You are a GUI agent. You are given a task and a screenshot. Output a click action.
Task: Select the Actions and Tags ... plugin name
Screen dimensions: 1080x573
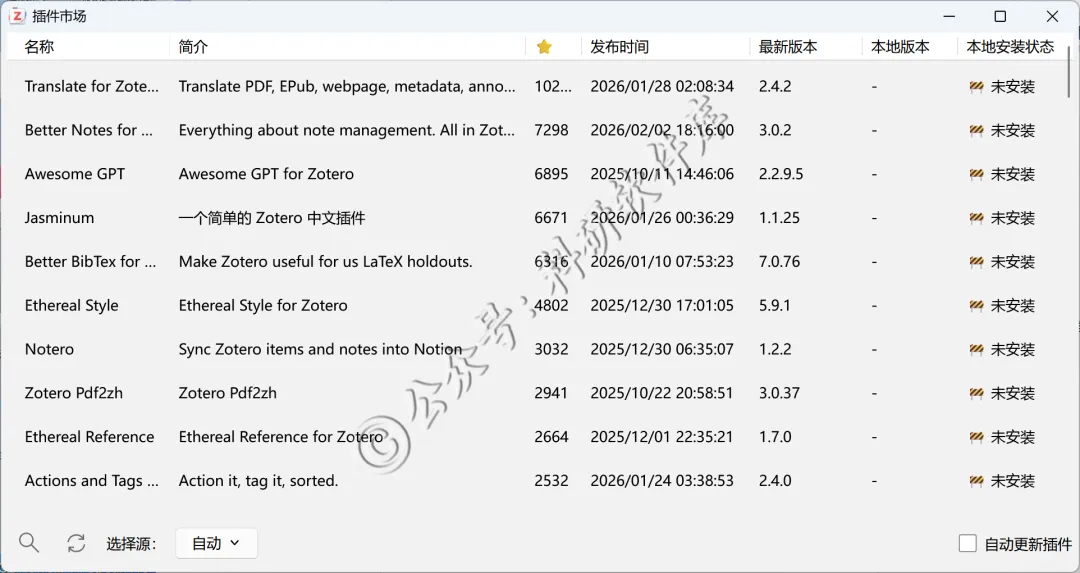point(92,481)
